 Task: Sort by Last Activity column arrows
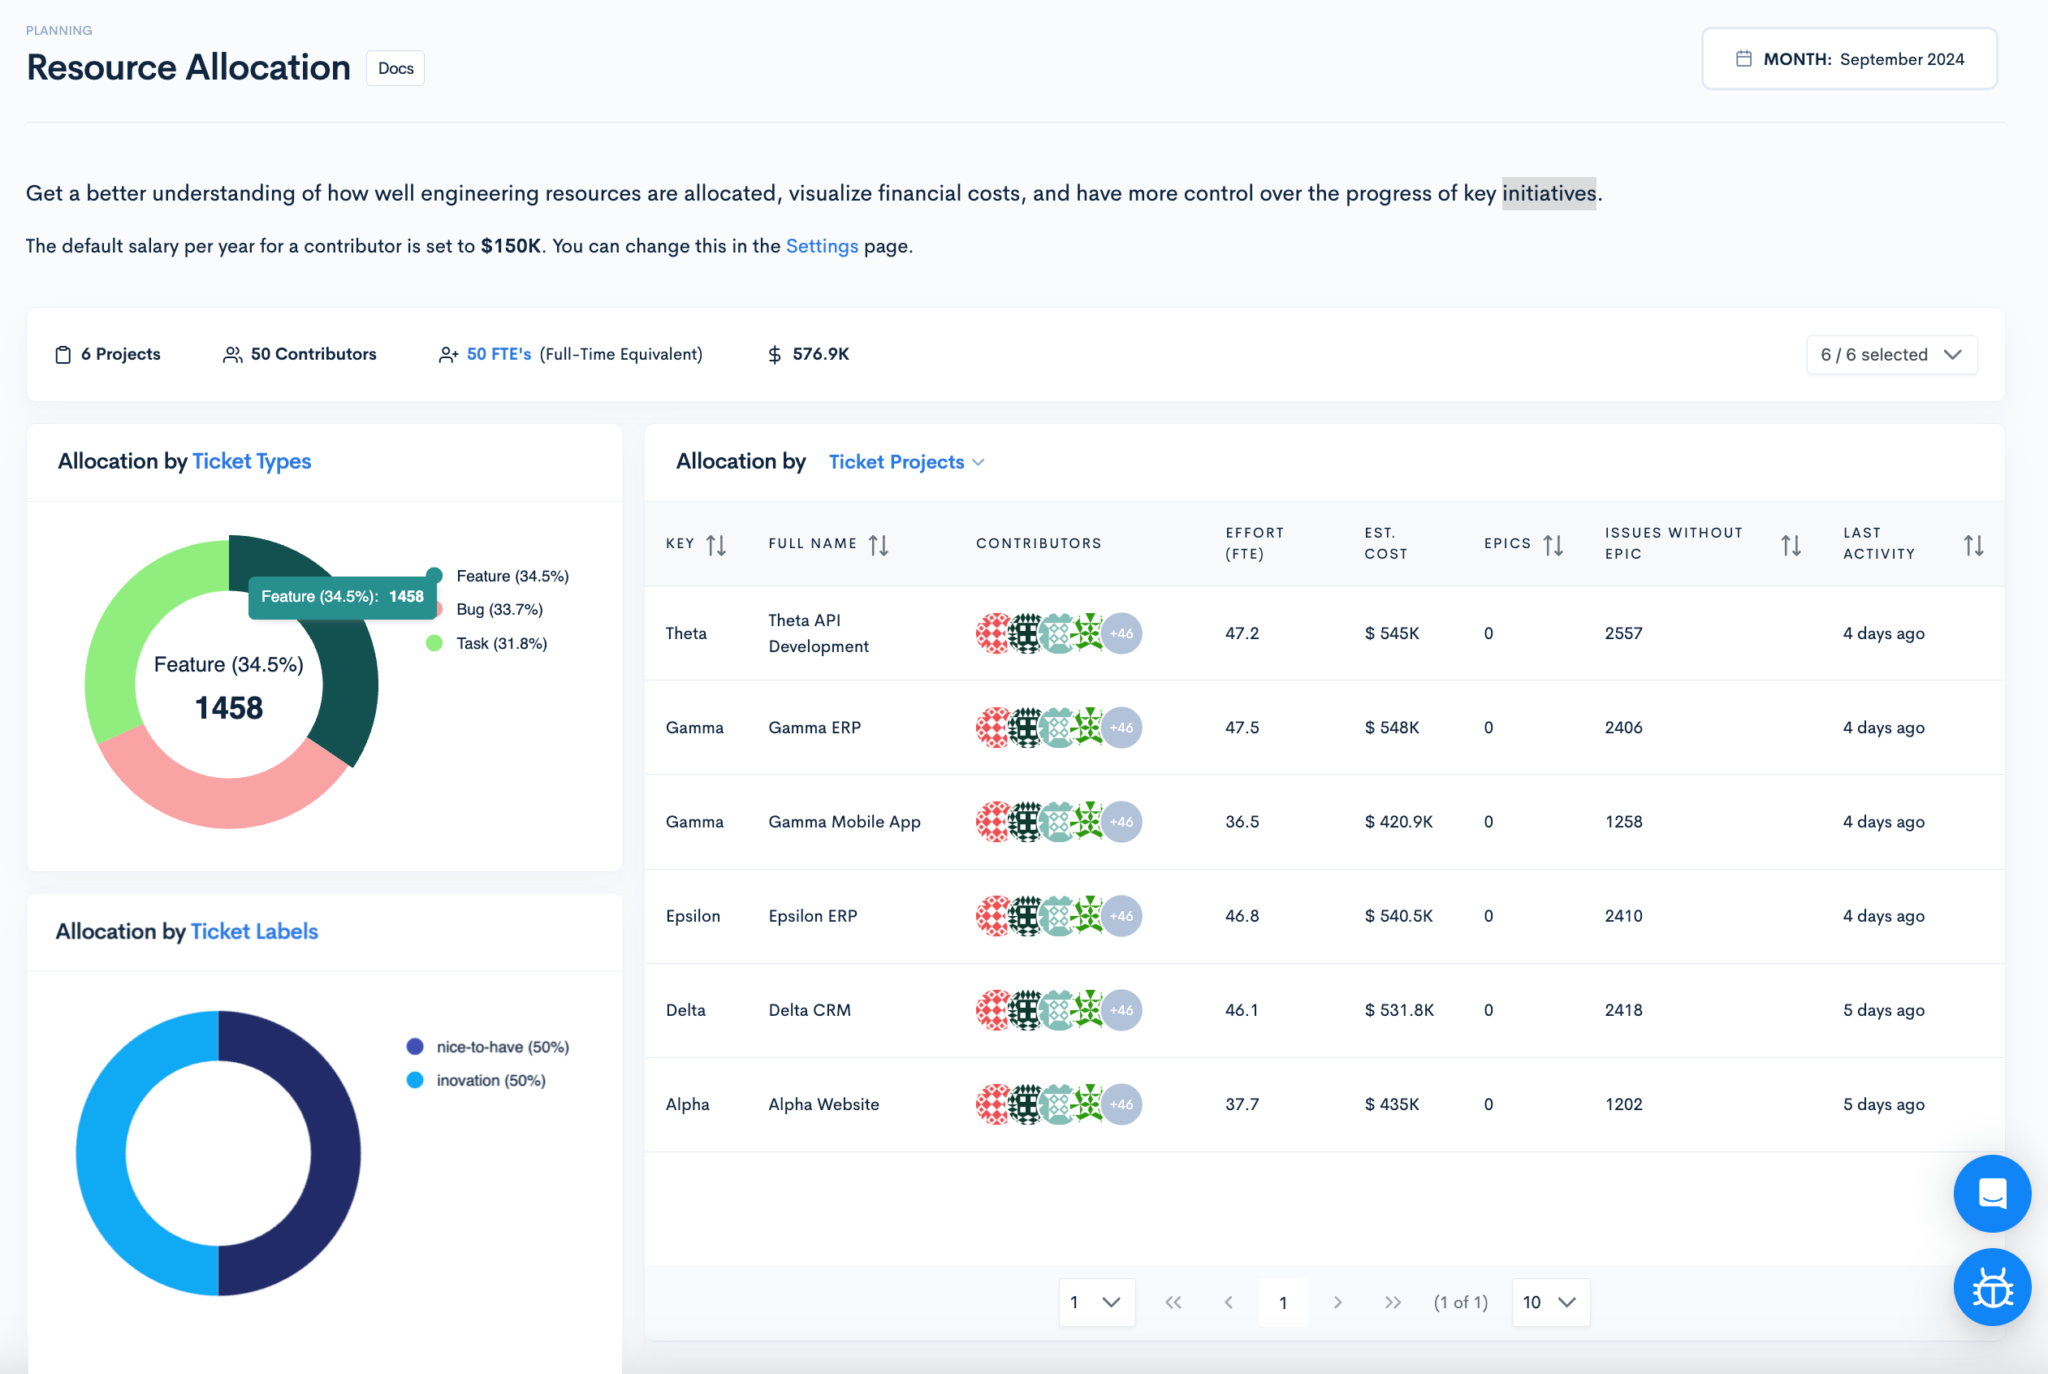click(1972, 545)
